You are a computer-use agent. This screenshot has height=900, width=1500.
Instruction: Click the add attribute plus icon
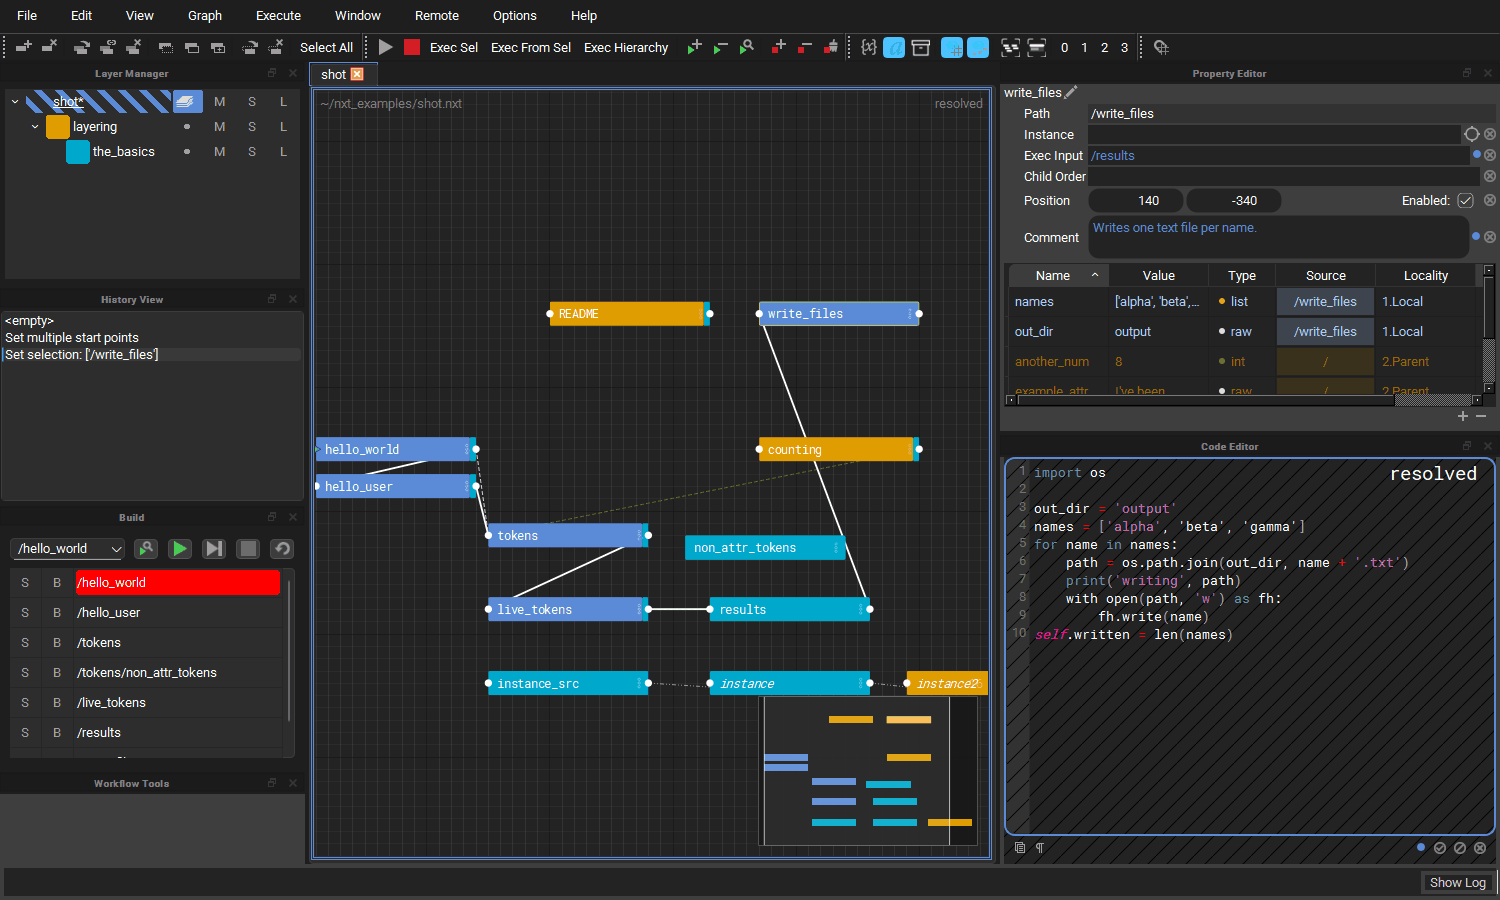(1463, 416)
